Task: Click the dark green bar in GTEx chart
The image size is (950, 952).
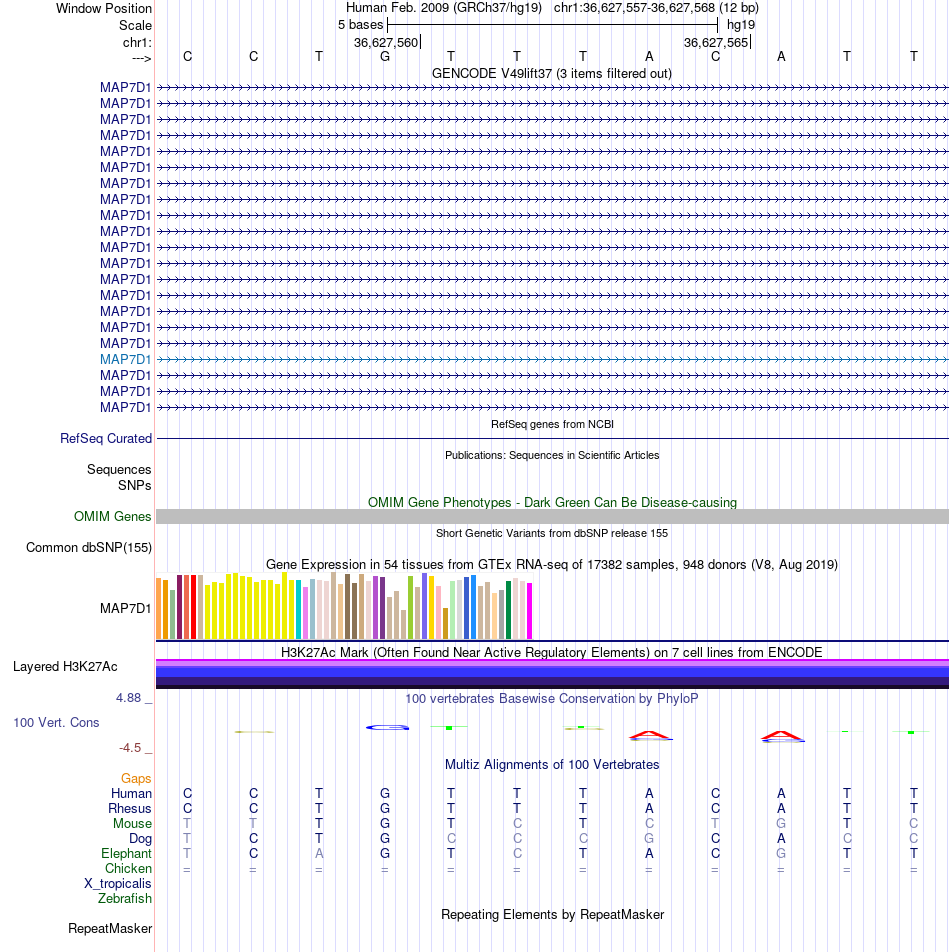Action: 509,610
